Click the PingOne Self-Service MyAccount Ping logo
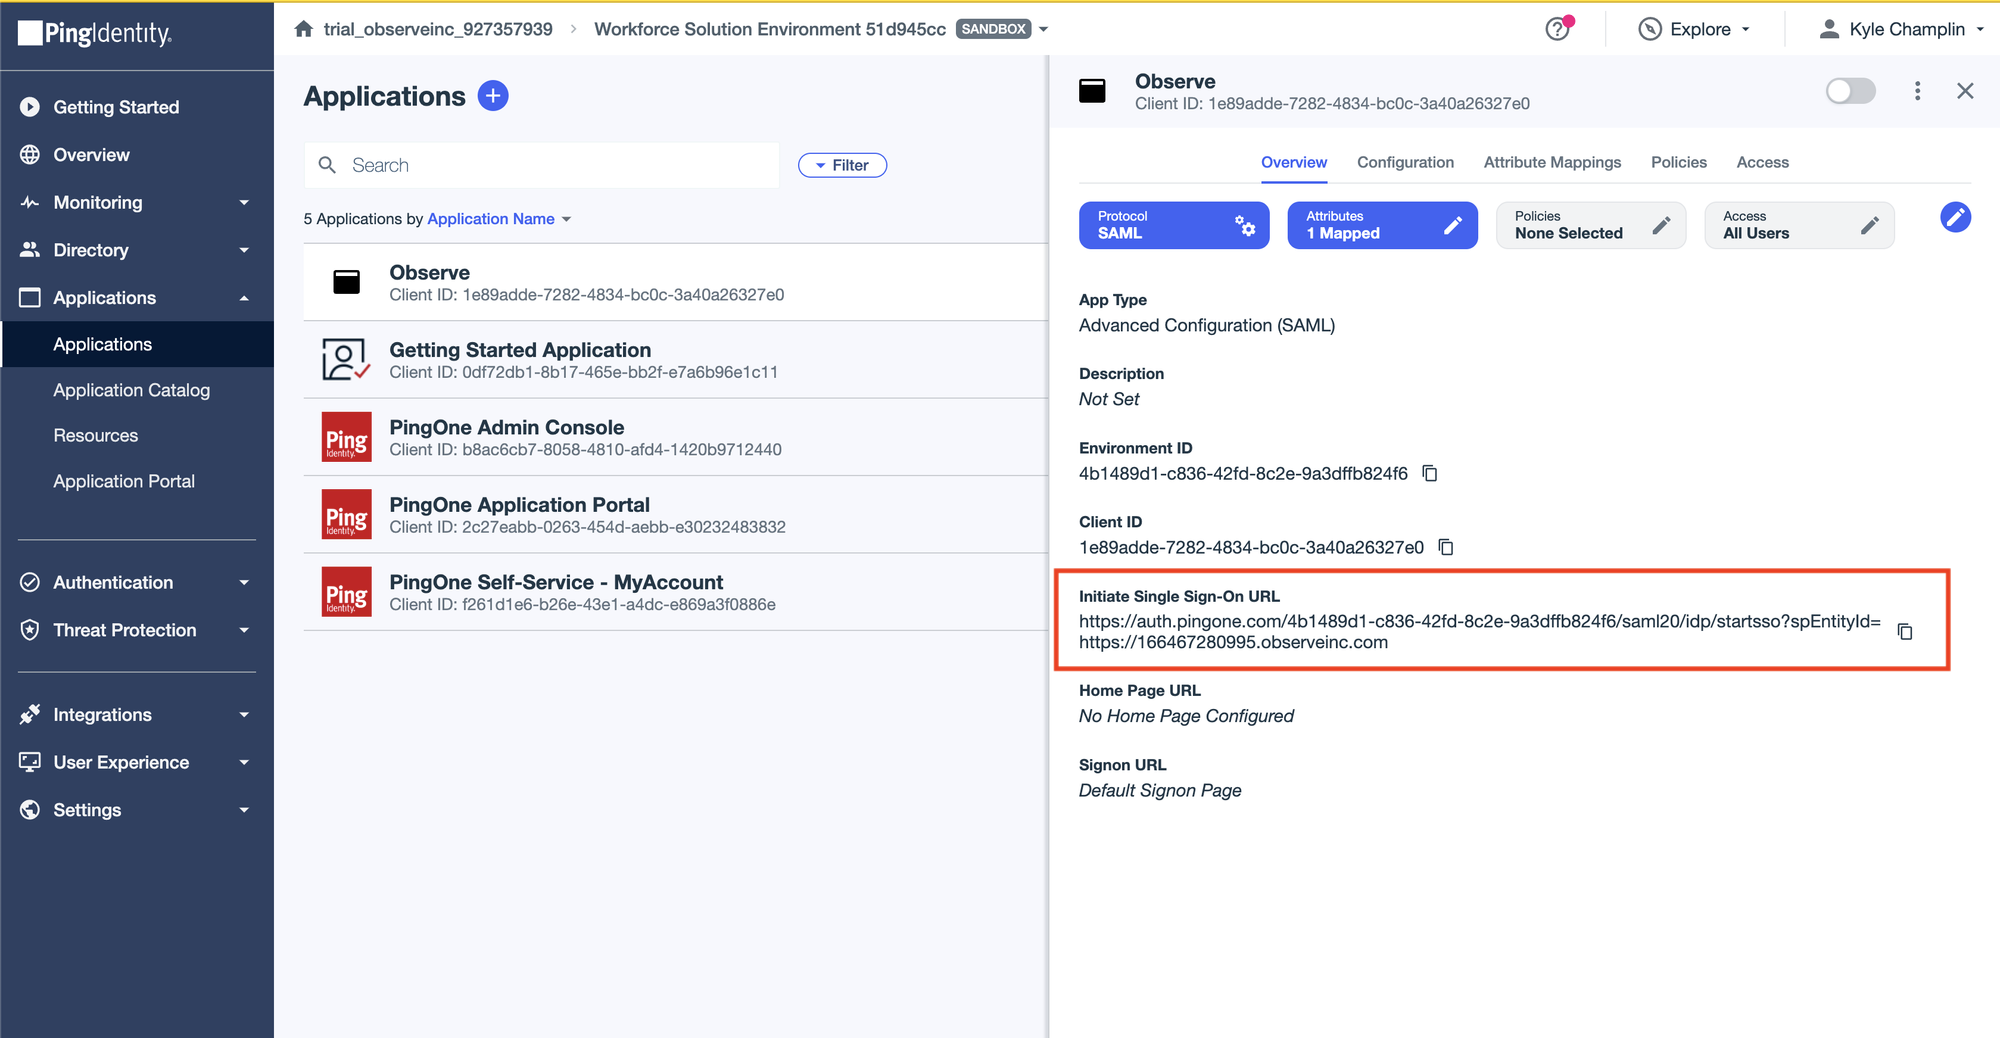 pyautogui.click(x=346, y=592)
